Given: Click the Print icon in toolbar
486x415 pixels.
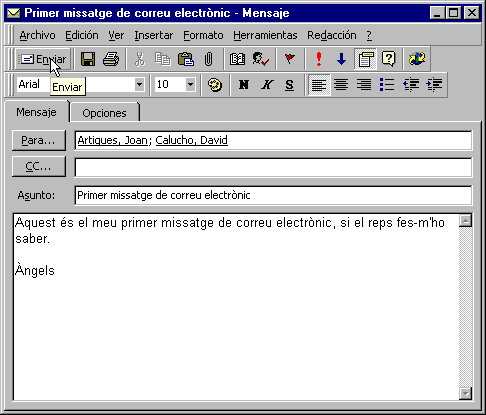Looking at the screenshot, I should (111, 59).
